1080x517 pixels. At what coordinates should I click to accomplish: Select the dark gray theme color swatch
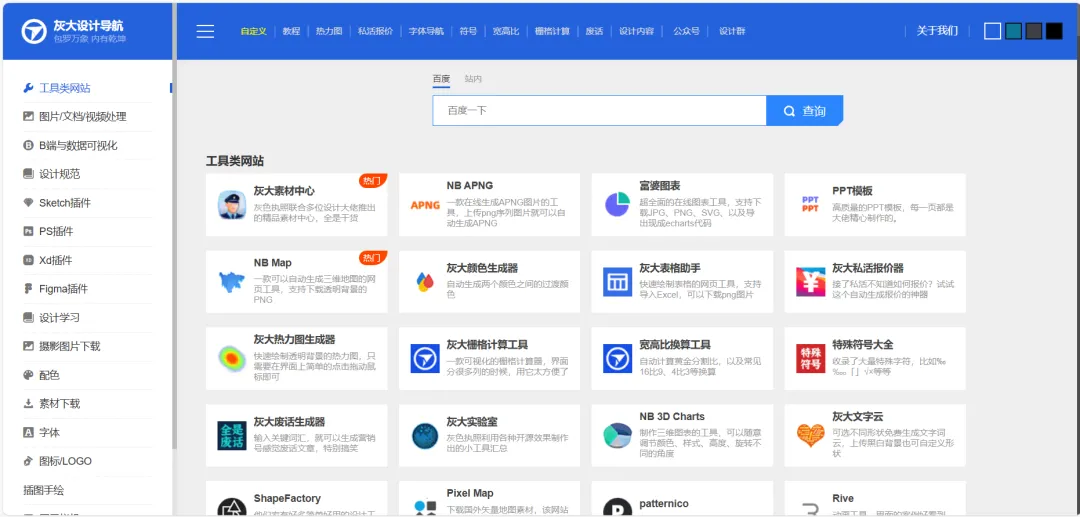(1034, 31)
